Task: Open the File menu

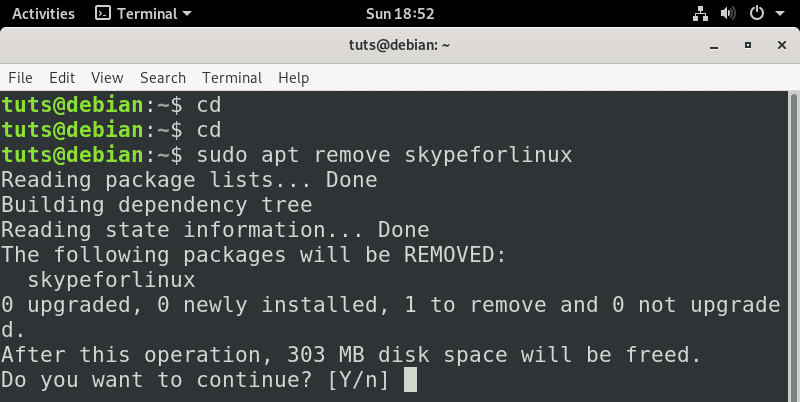Action: tap(20, 77)
